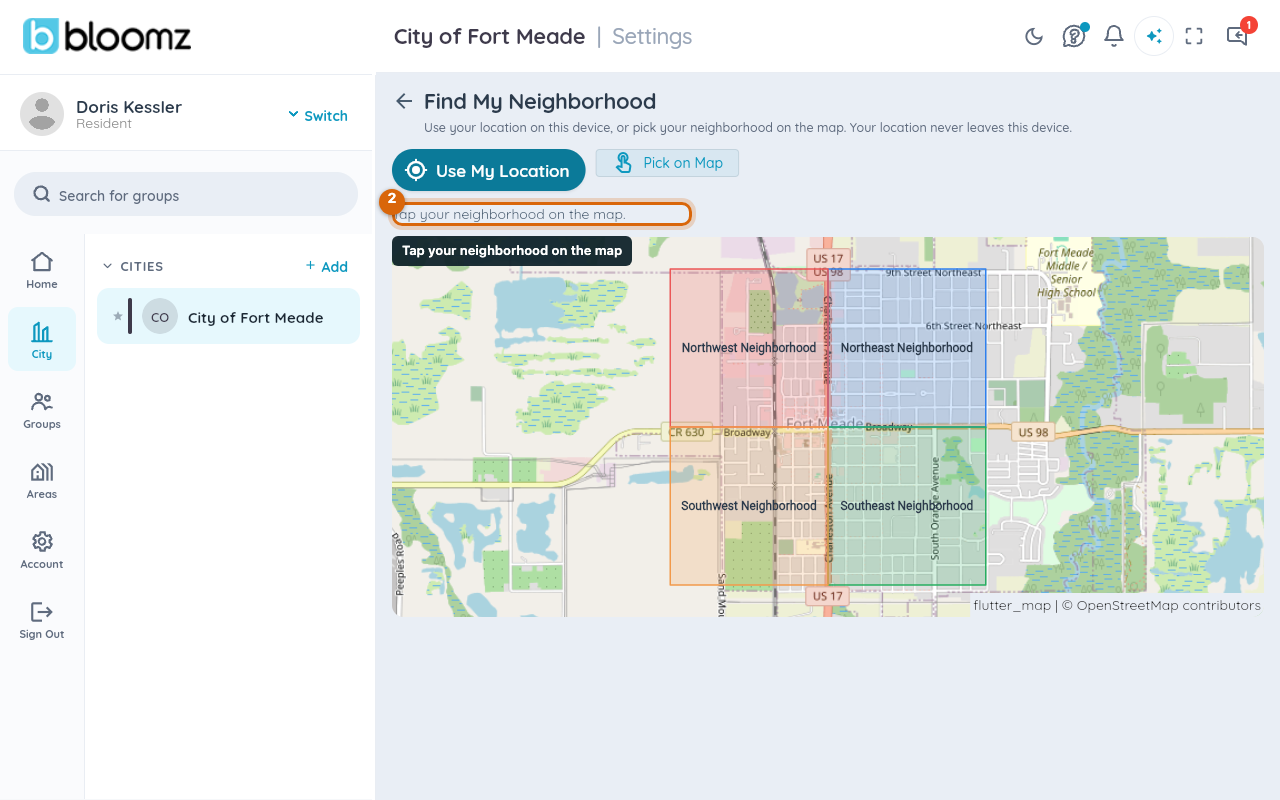Click the Fort Meade Middle / Senior High School label
This screenshot has width=1280, height=800.
click(1066, 272)
